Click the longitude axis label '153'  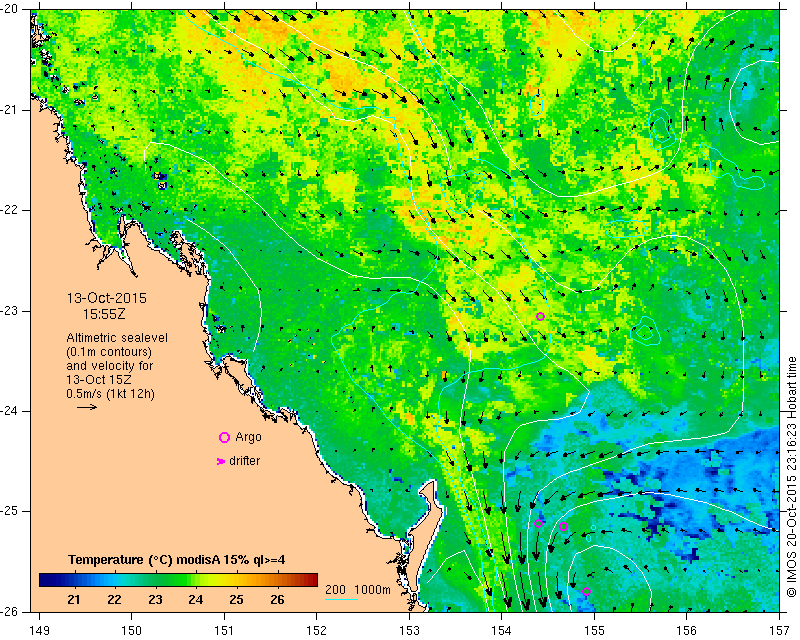pyautogui.click(x=409, y=631)
